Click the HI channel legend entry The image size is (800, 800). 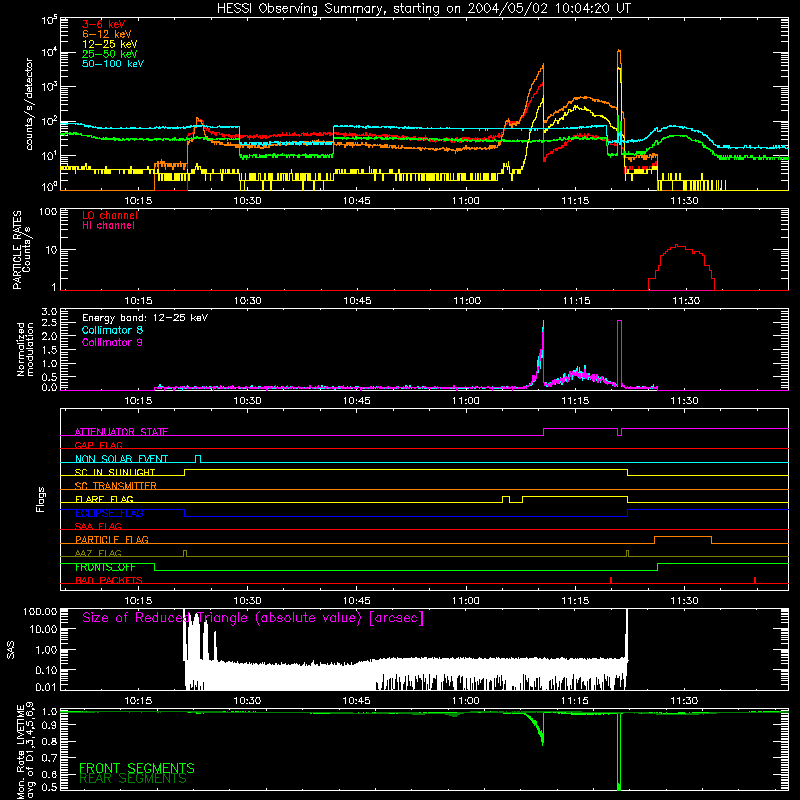click(x=108, y=226)
